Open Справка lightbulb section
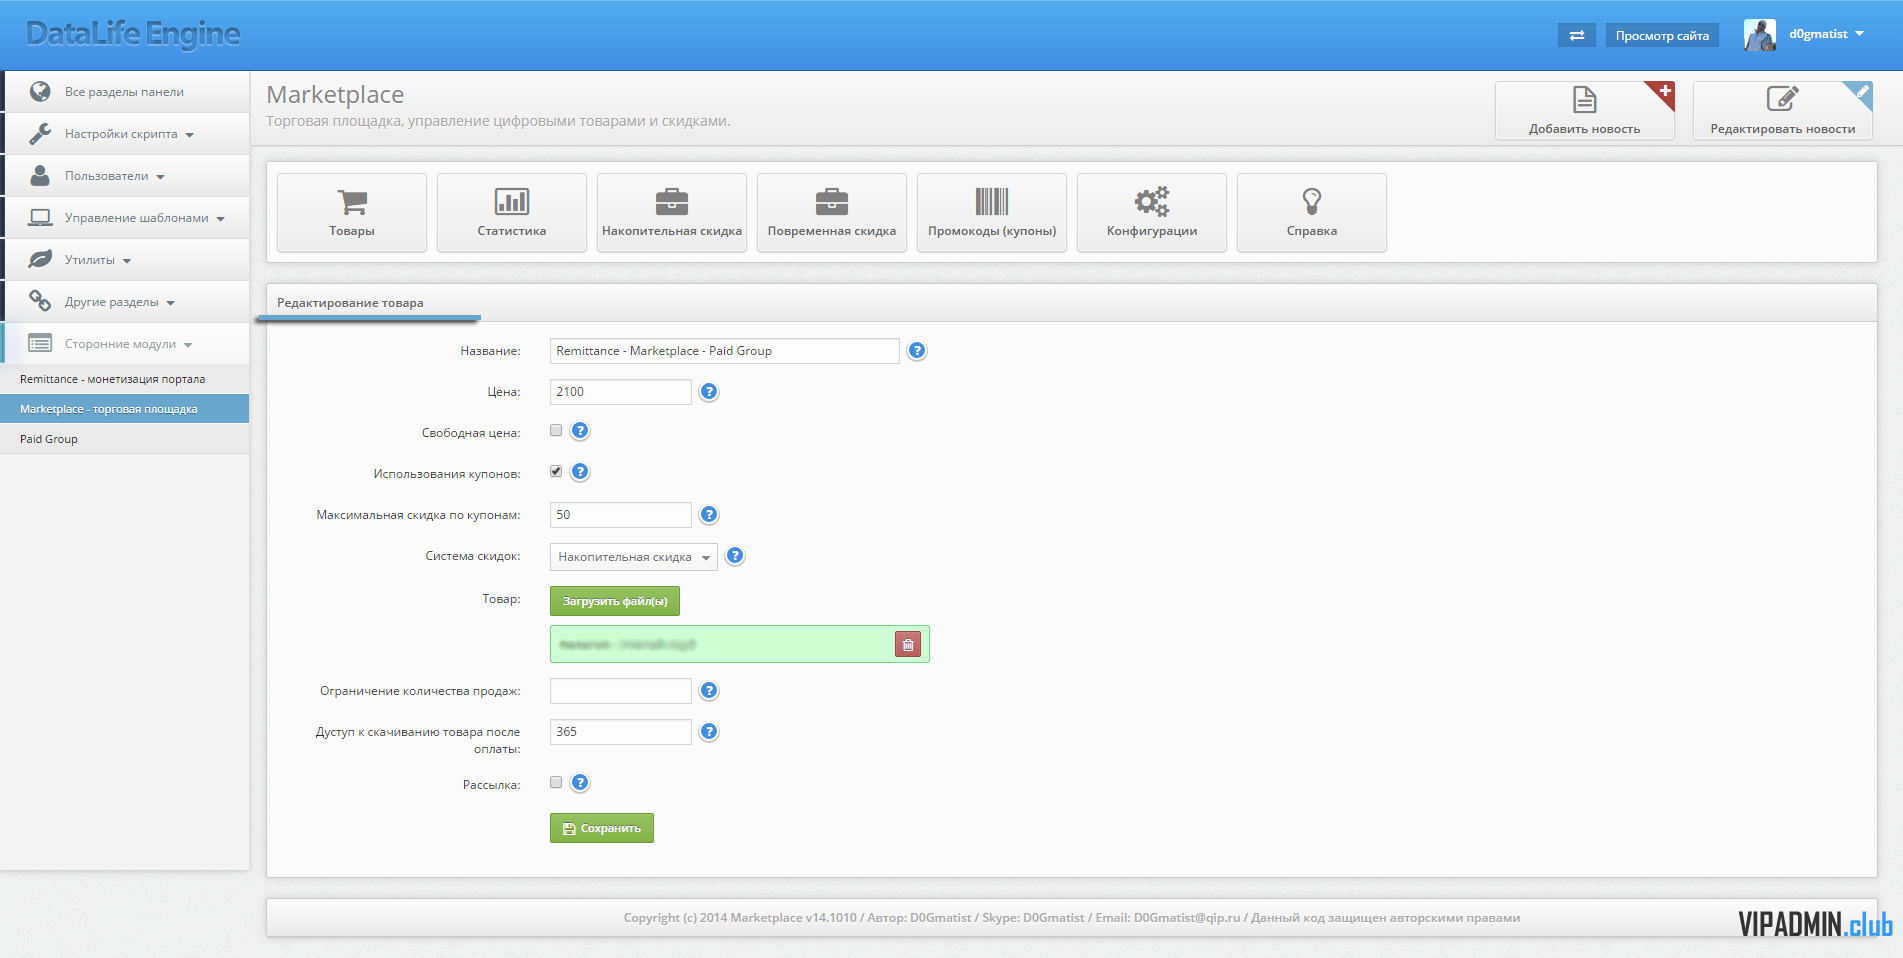The image size is (1903, 958). [1312, 212]
